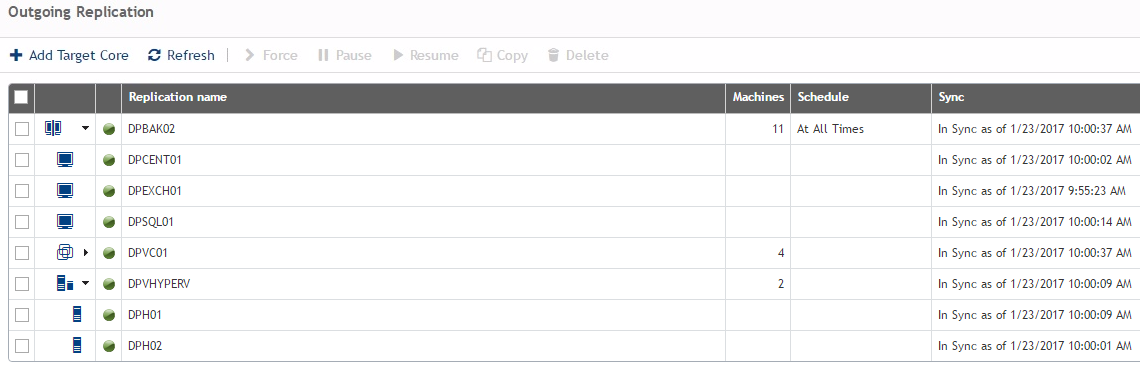The image size is (1140, 373).
Task: Check the checkbox for DPEXCH01
Action: click(22, 191)
